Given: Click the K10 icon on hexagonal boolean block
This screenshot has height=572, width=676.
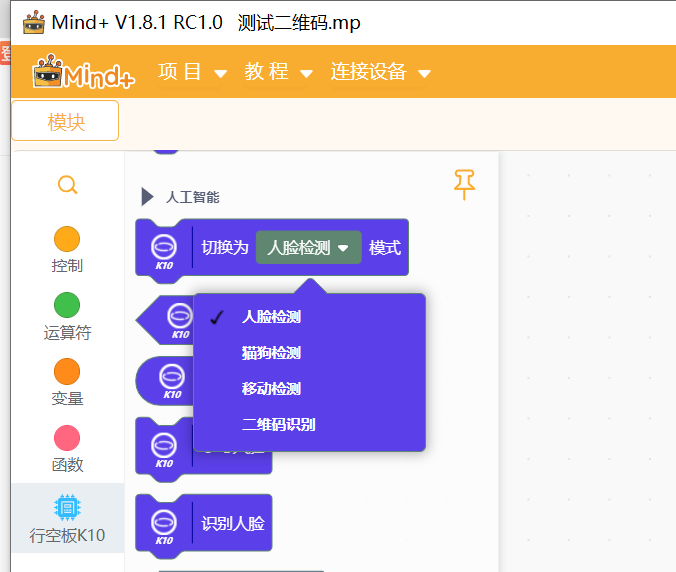Looking at the screenshot, I should 180,321.
